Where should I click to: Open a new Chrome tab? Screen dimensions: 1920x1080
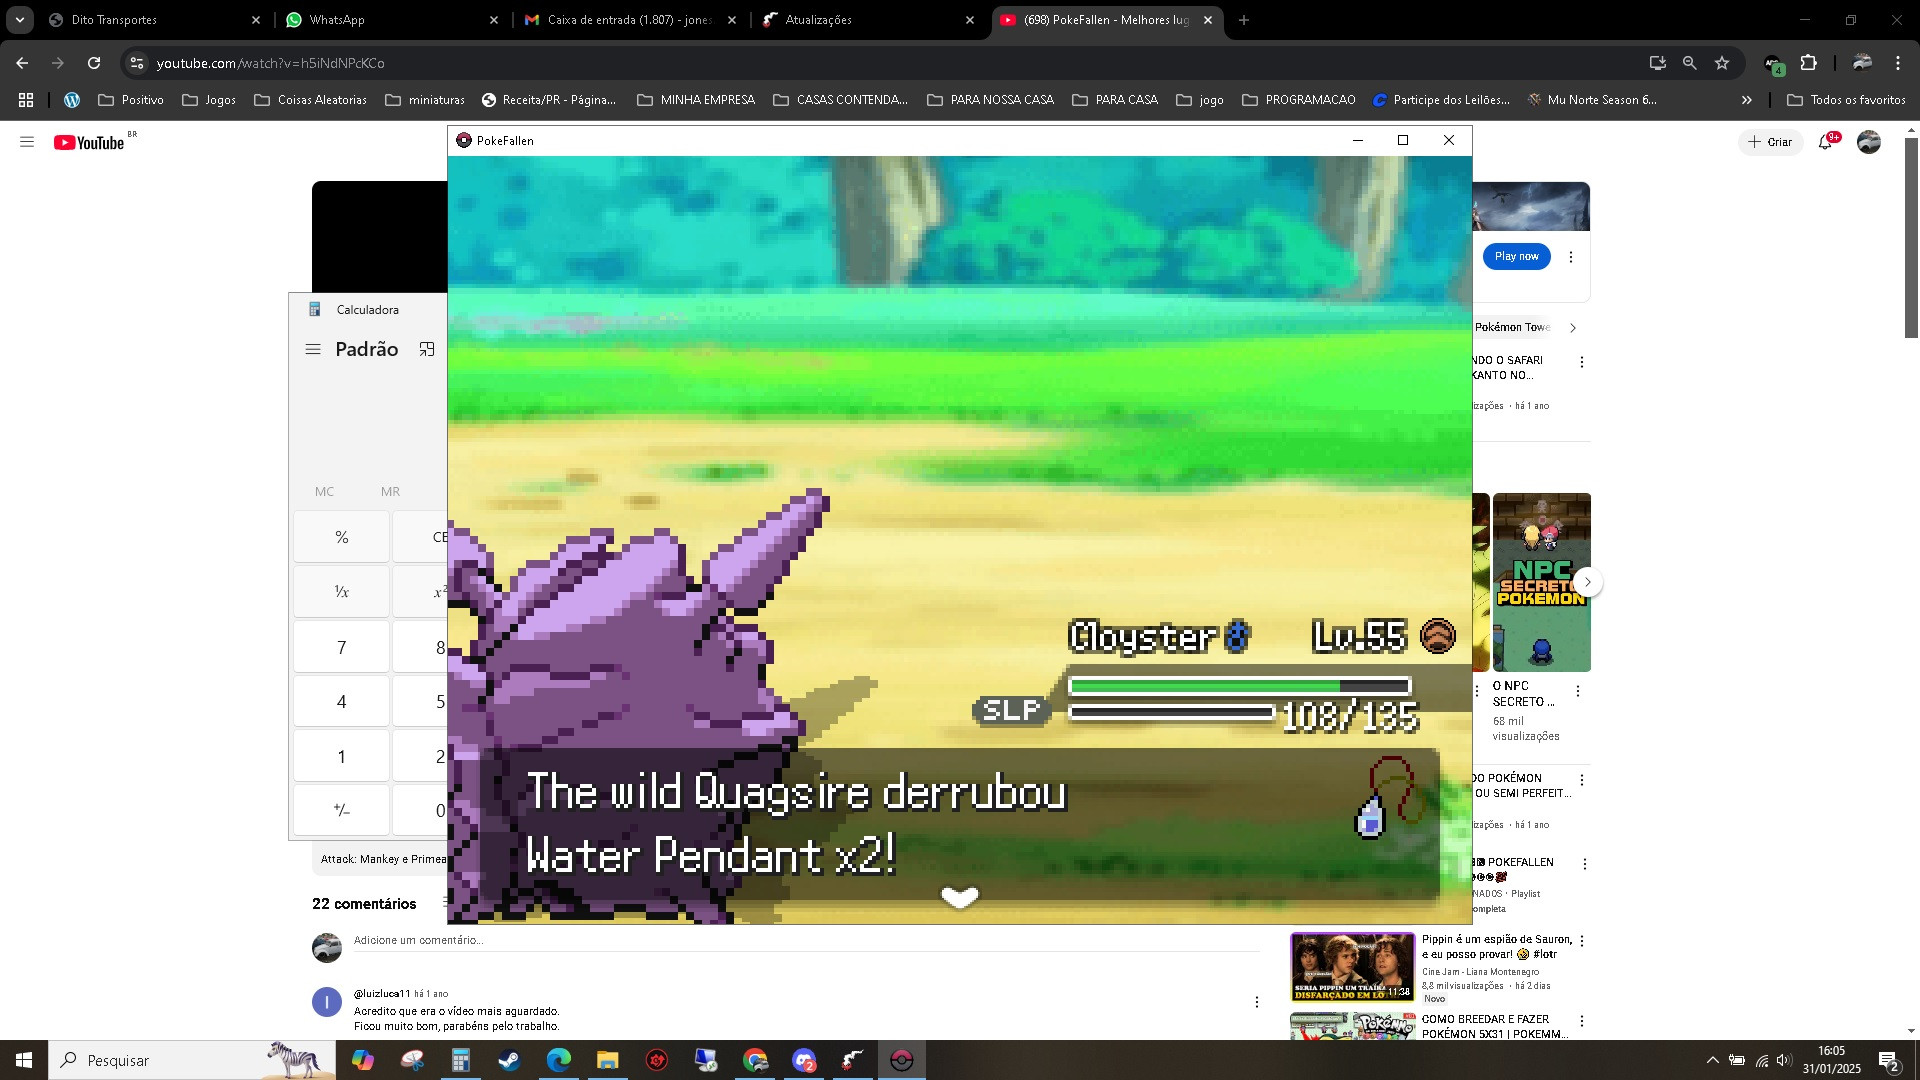[x=1244, y=20]
